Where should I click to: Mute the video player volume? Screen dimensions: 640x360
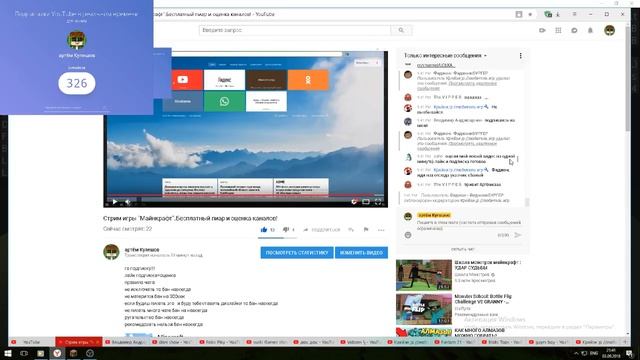(128, 202)
